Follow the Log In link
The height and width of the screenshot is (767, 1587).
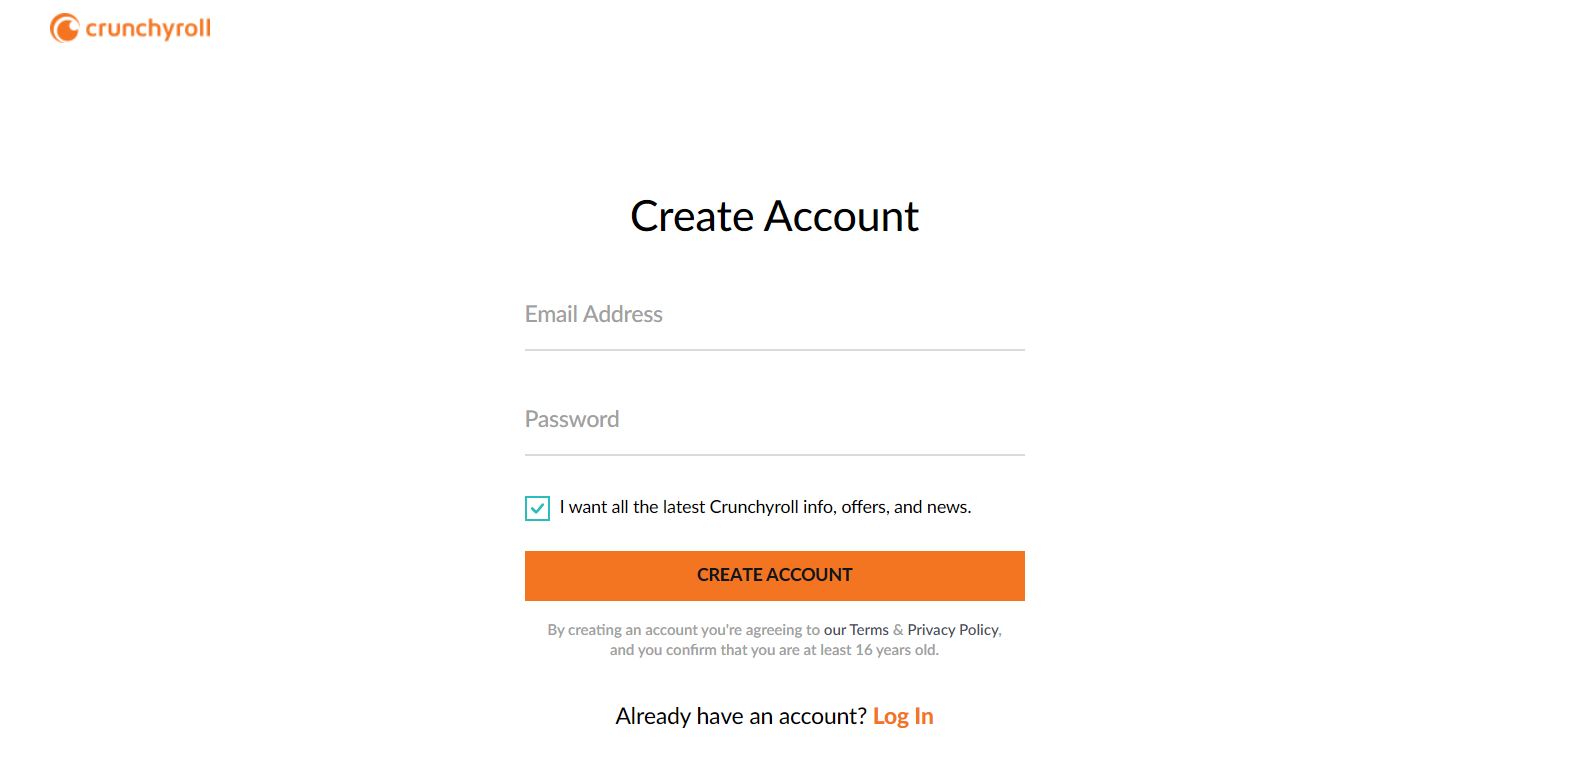point(903,716)
